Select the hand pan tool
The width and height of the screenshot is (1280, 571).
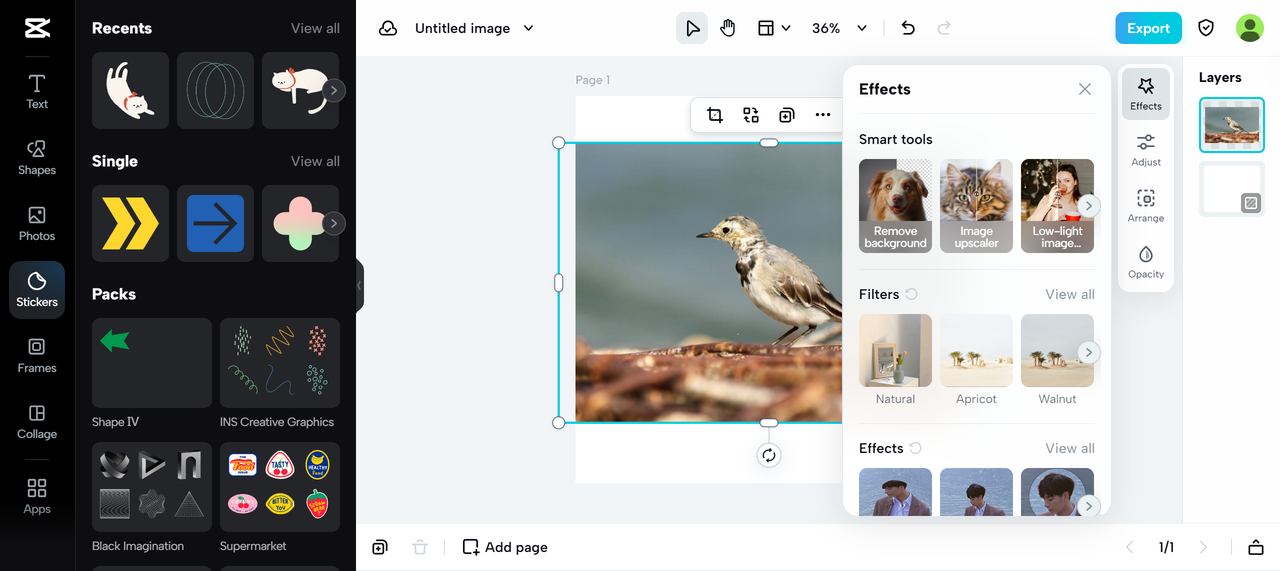click(x=727, y=28)
